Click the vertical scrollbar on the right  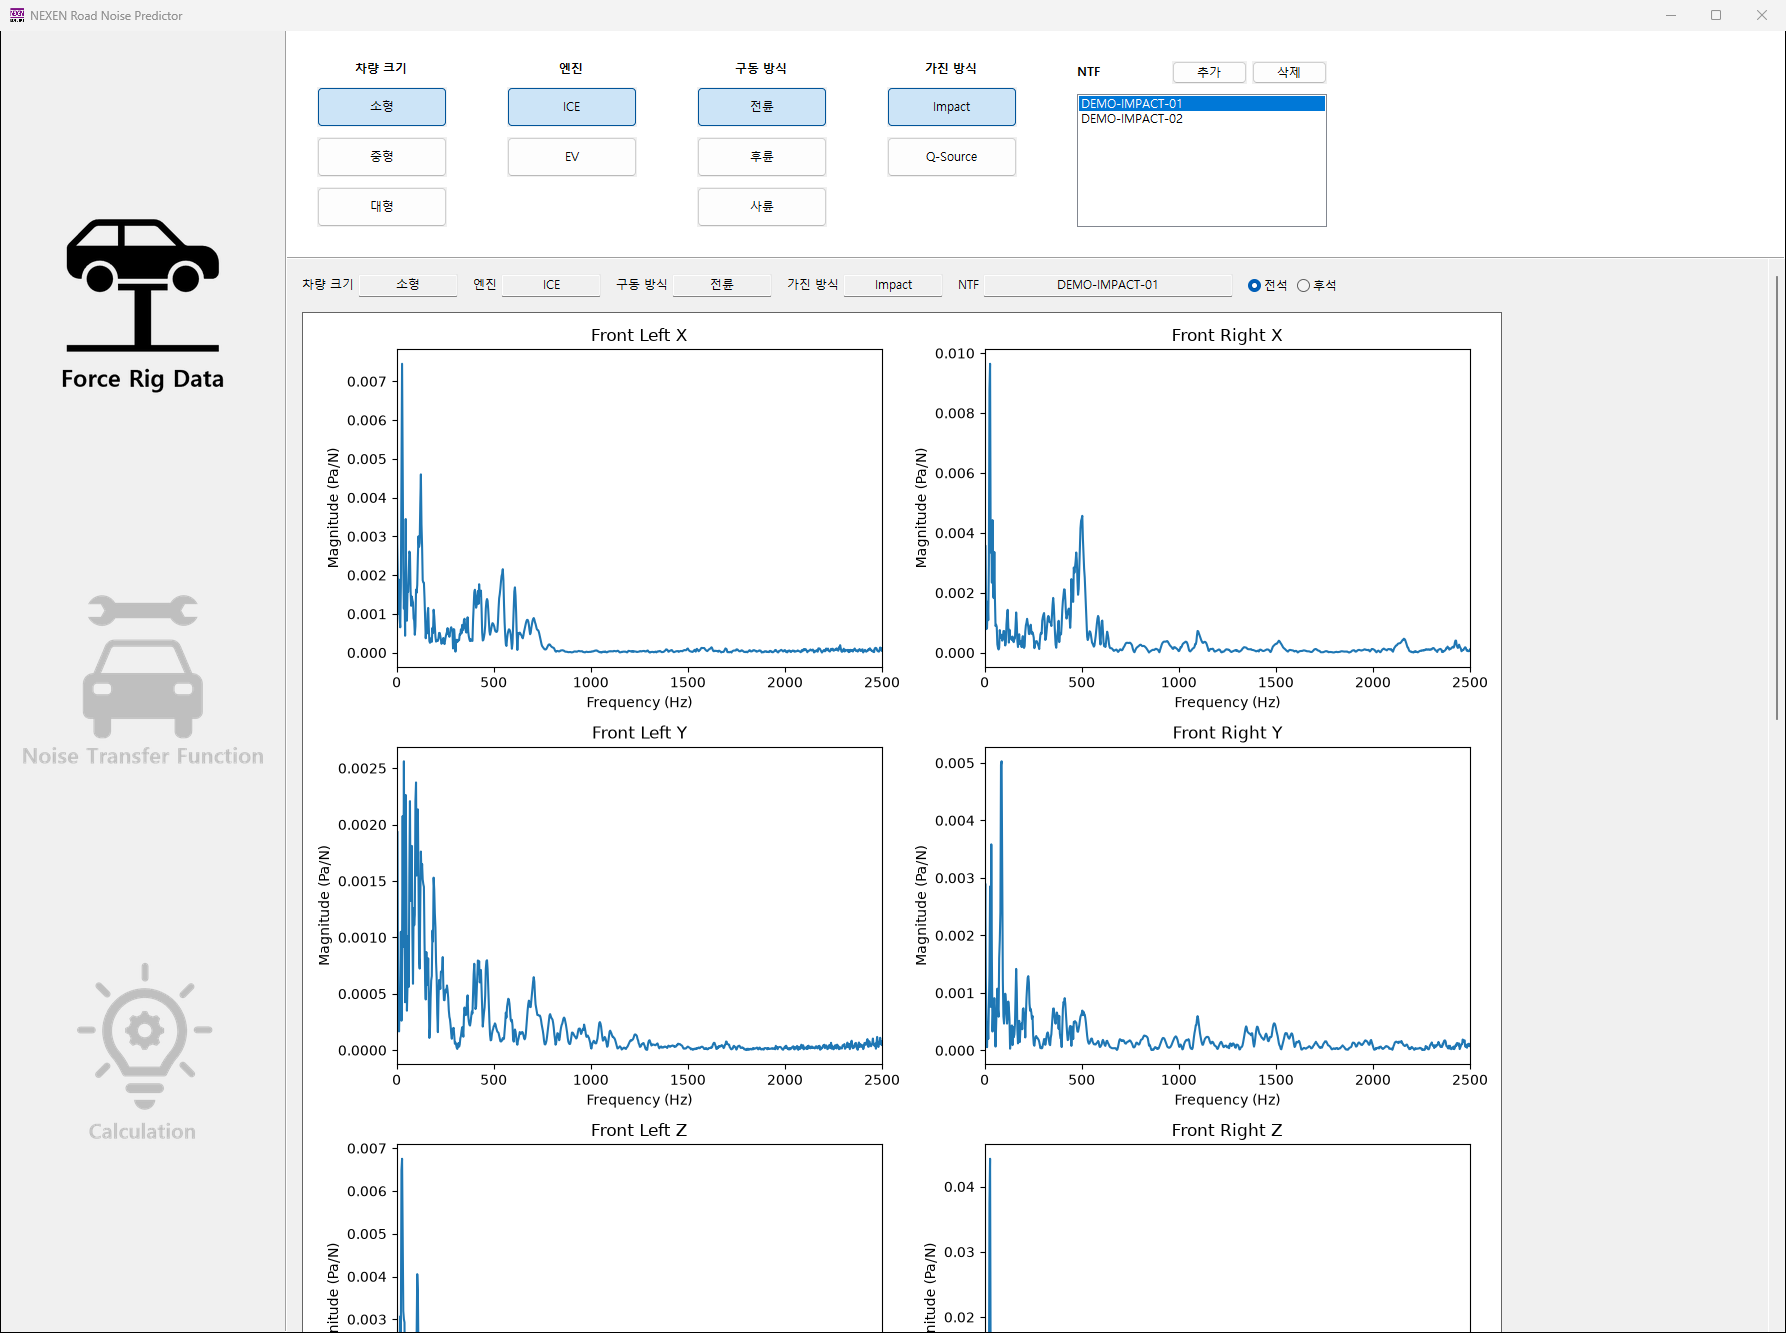point(1777,497)
